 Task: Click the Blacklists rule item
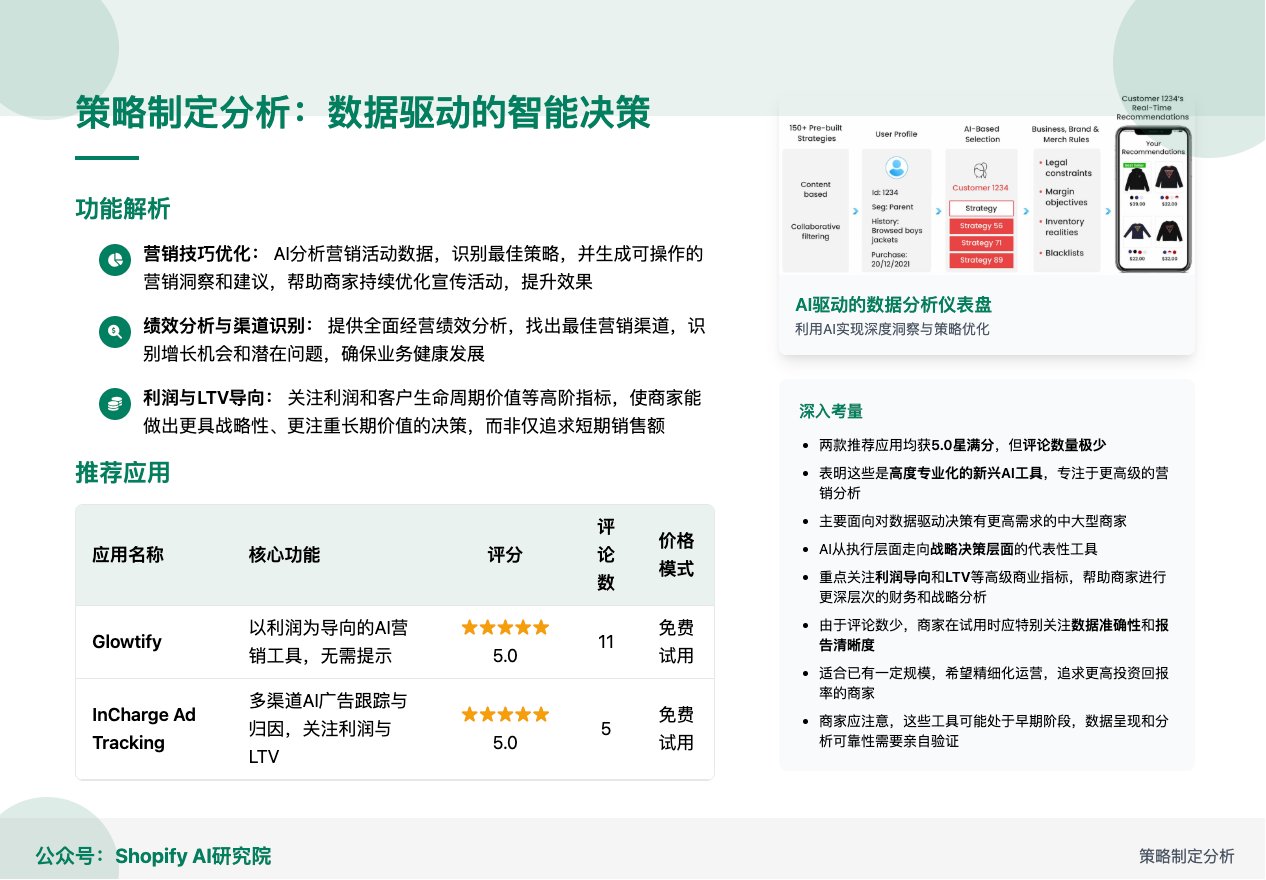[1064, 253]
